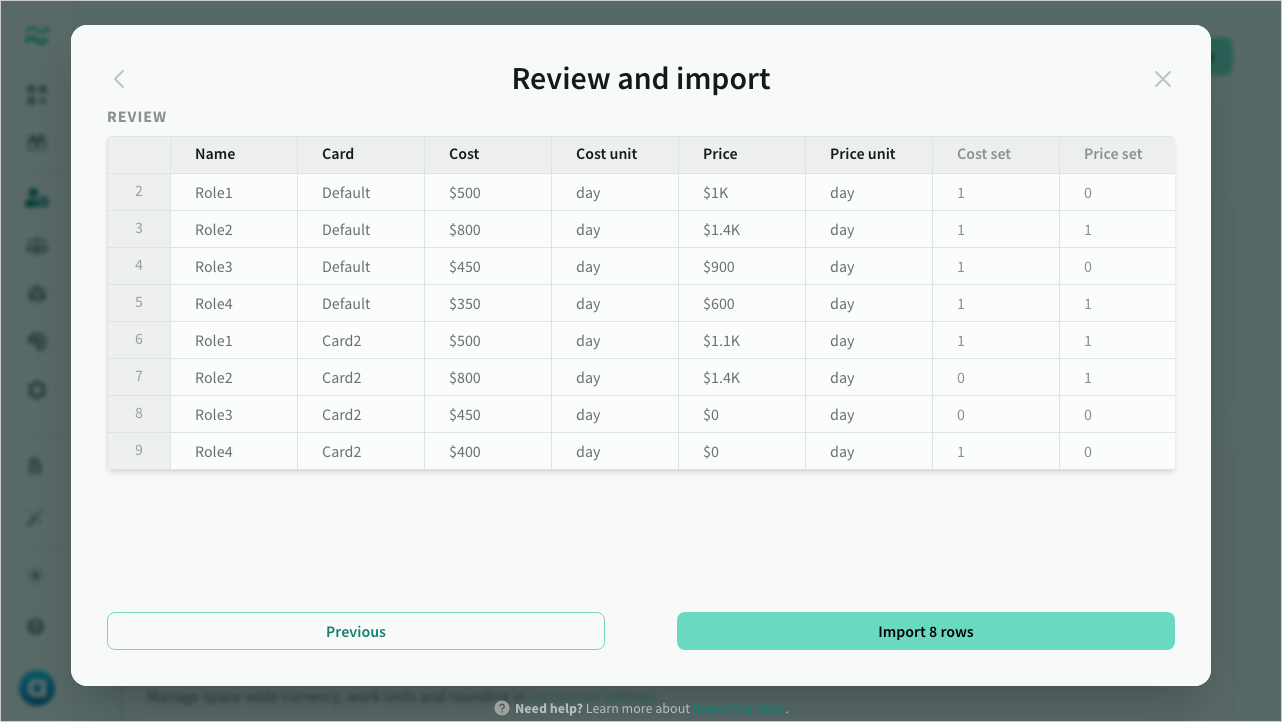1282x722 pixels.
Task: Click the user avatar at the sidebar bottom
Action: [x=36, y=688]
